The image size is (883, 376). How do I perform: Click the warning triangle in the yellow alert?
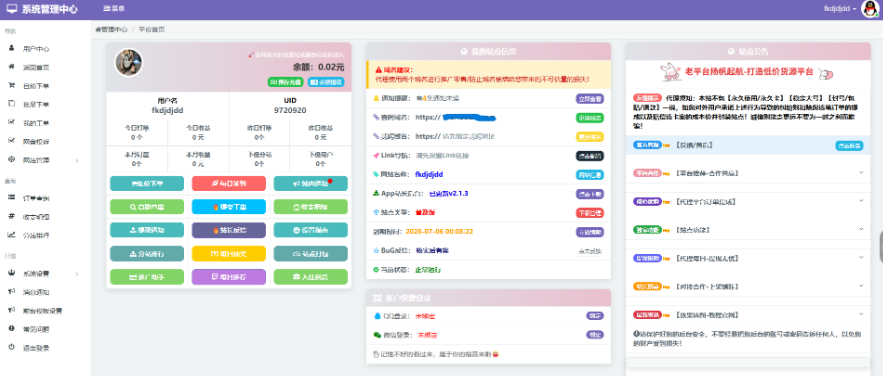point(378,69)
